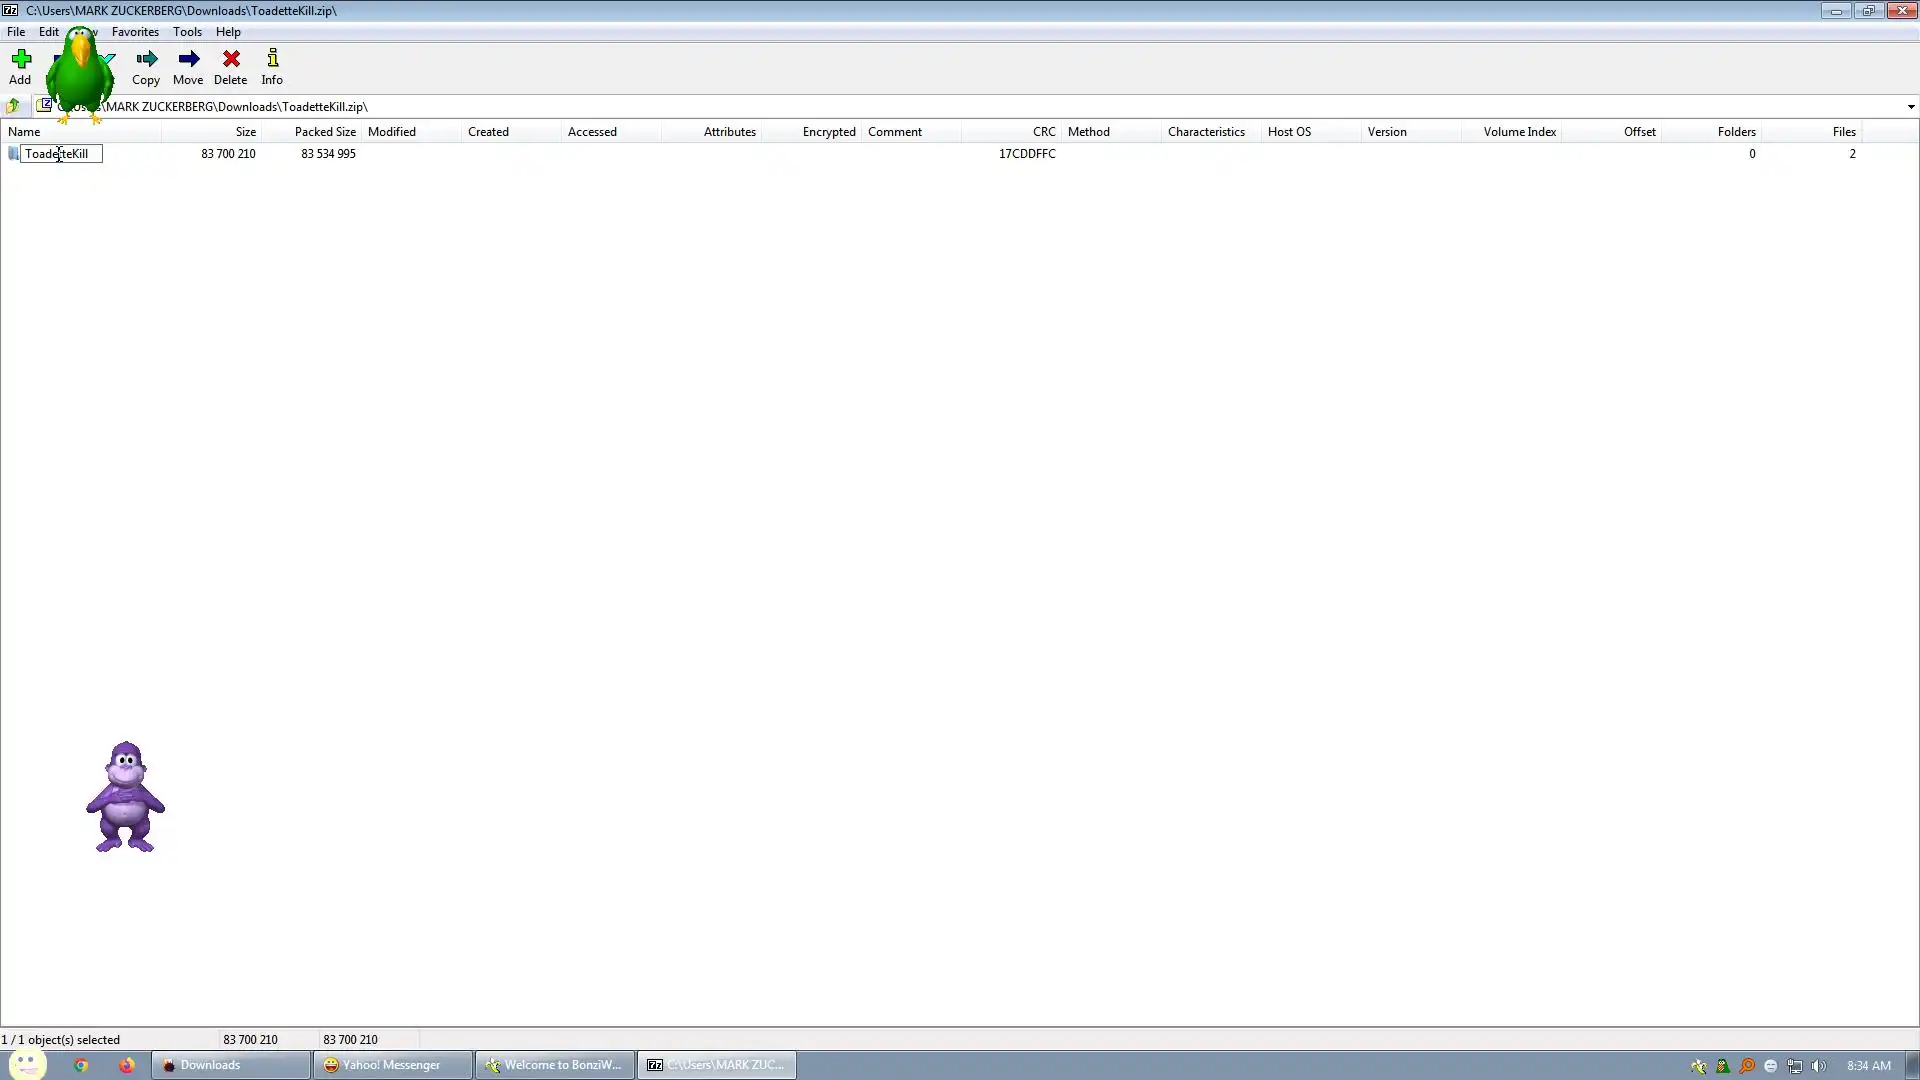Open the Favorites menu
This screenshot has width=1920, height=1080.
[x=135, y=32]
